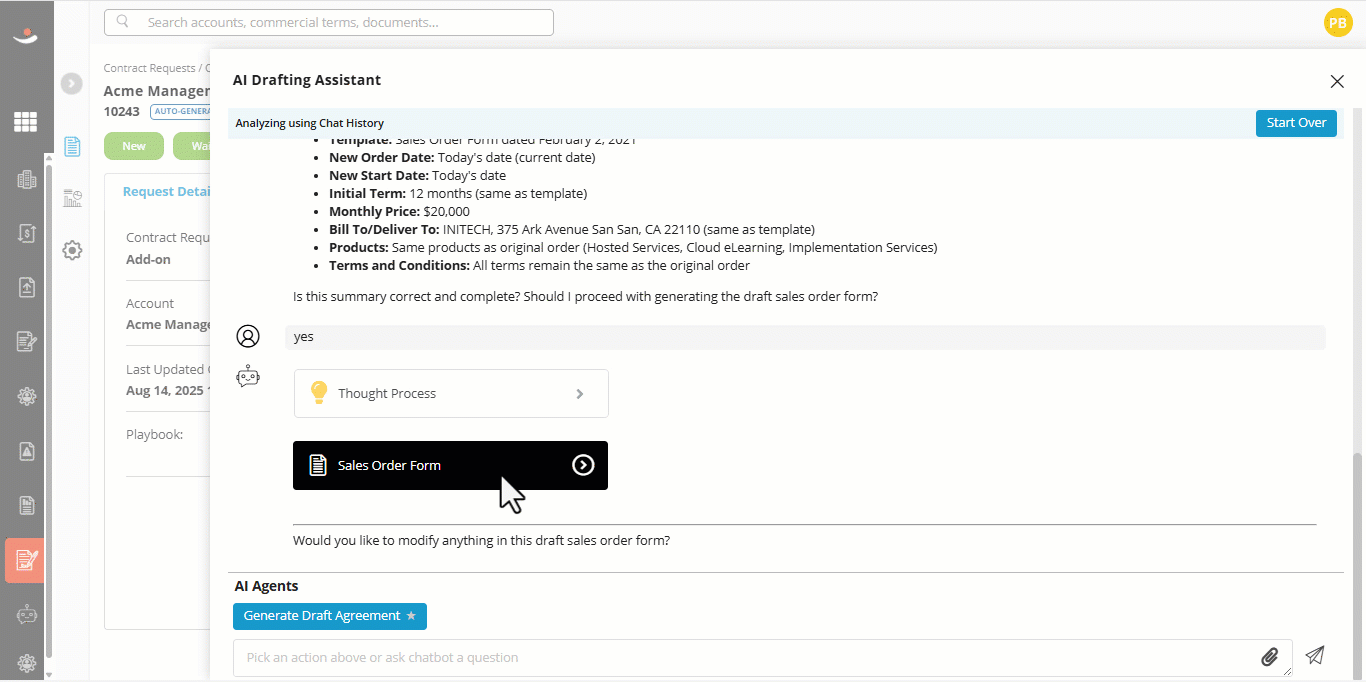Select the blue document icon in the secondary panel
The width and height of the screenshot is (1366, 682).
[72, 147]
